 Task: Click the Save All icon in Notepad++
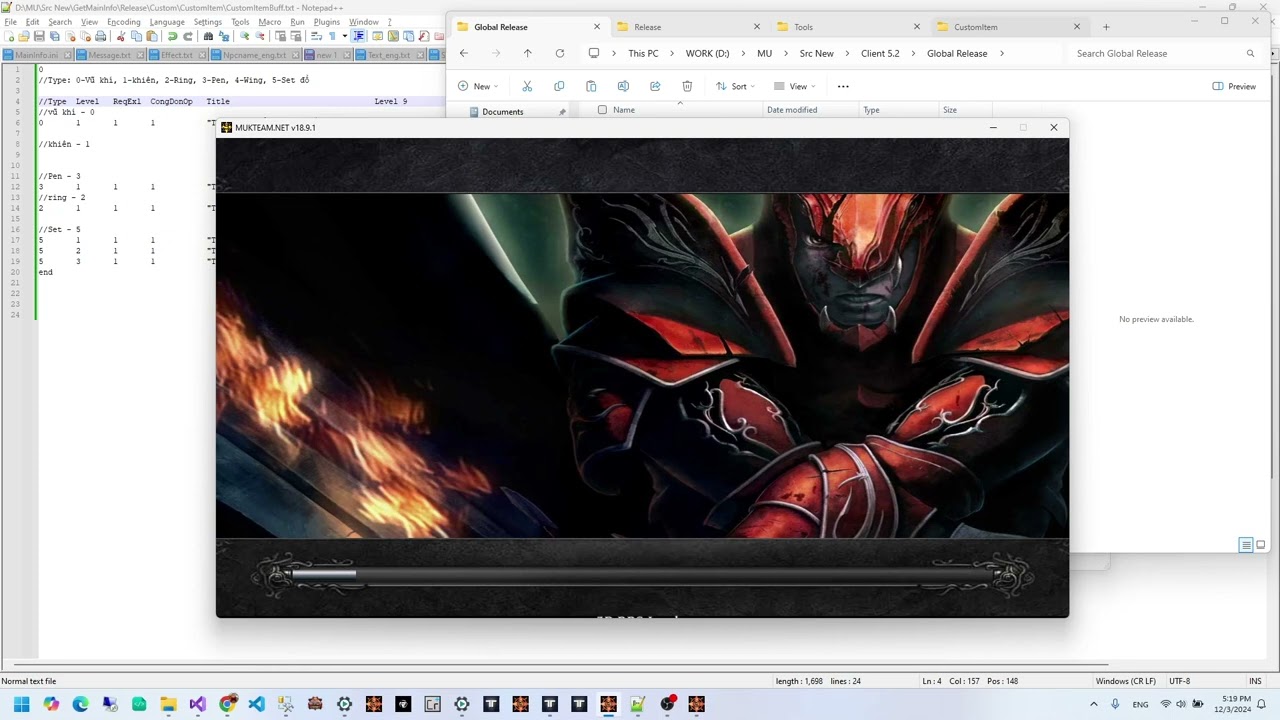pos(55,37)
